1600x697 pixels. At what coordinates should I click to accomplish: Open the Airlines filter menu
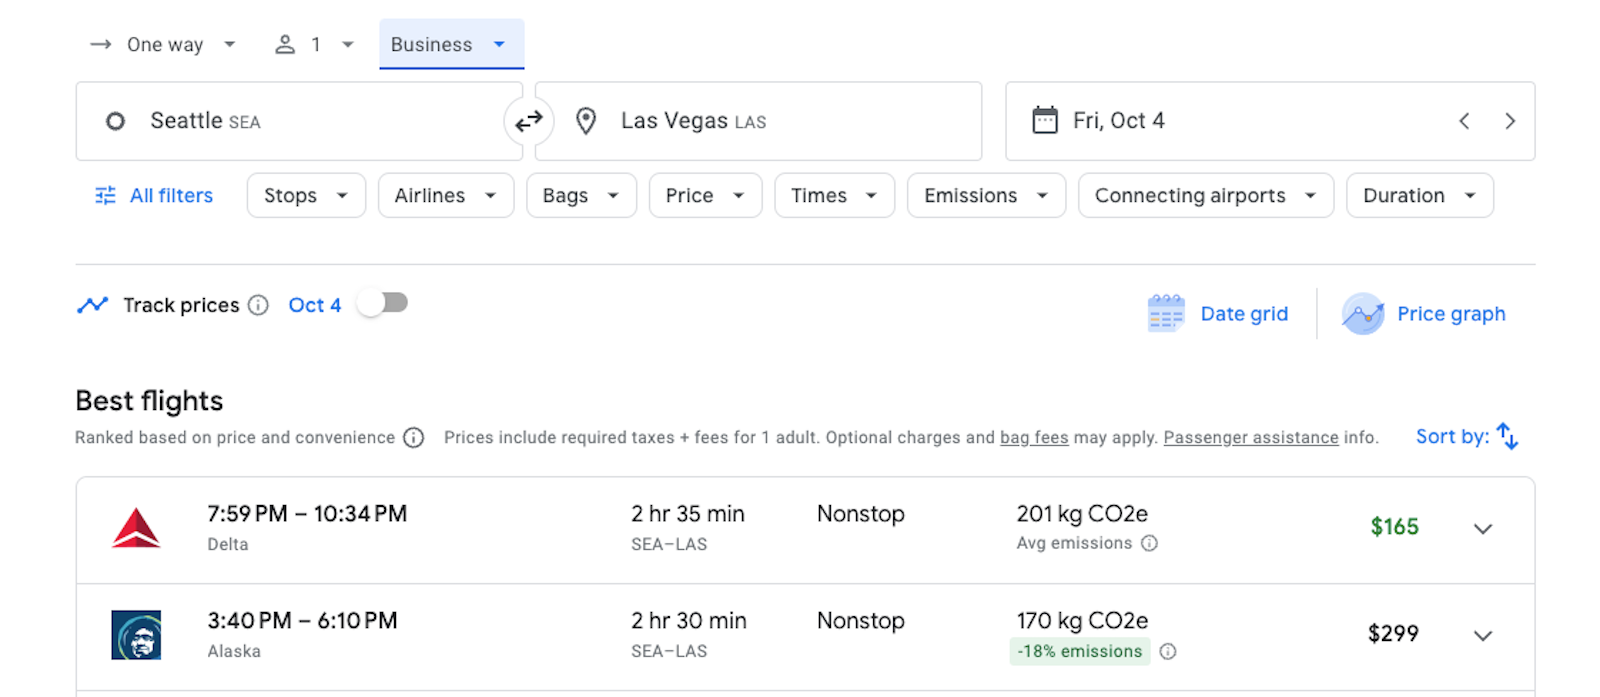[x=445, y=195]
